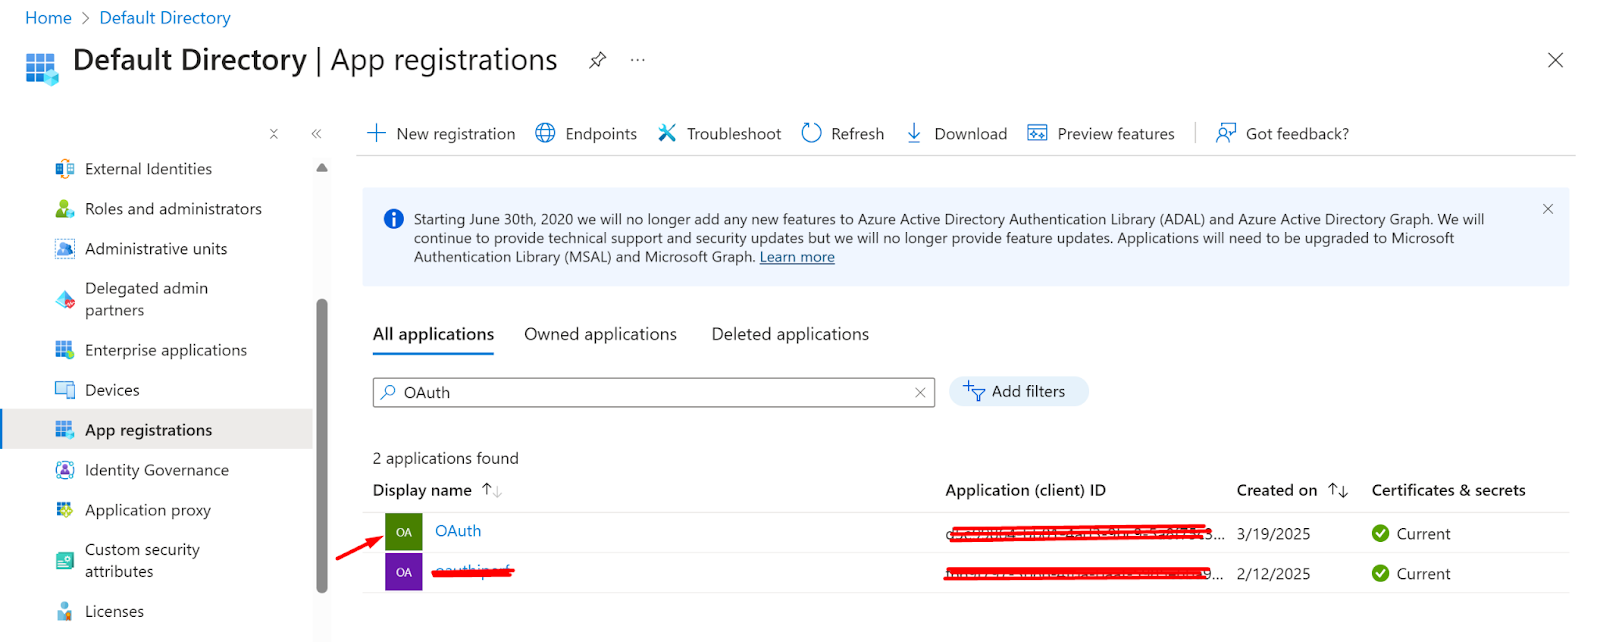
Task: Click the Default Directory breadcrumb link
Action: [x=165, y=18]
